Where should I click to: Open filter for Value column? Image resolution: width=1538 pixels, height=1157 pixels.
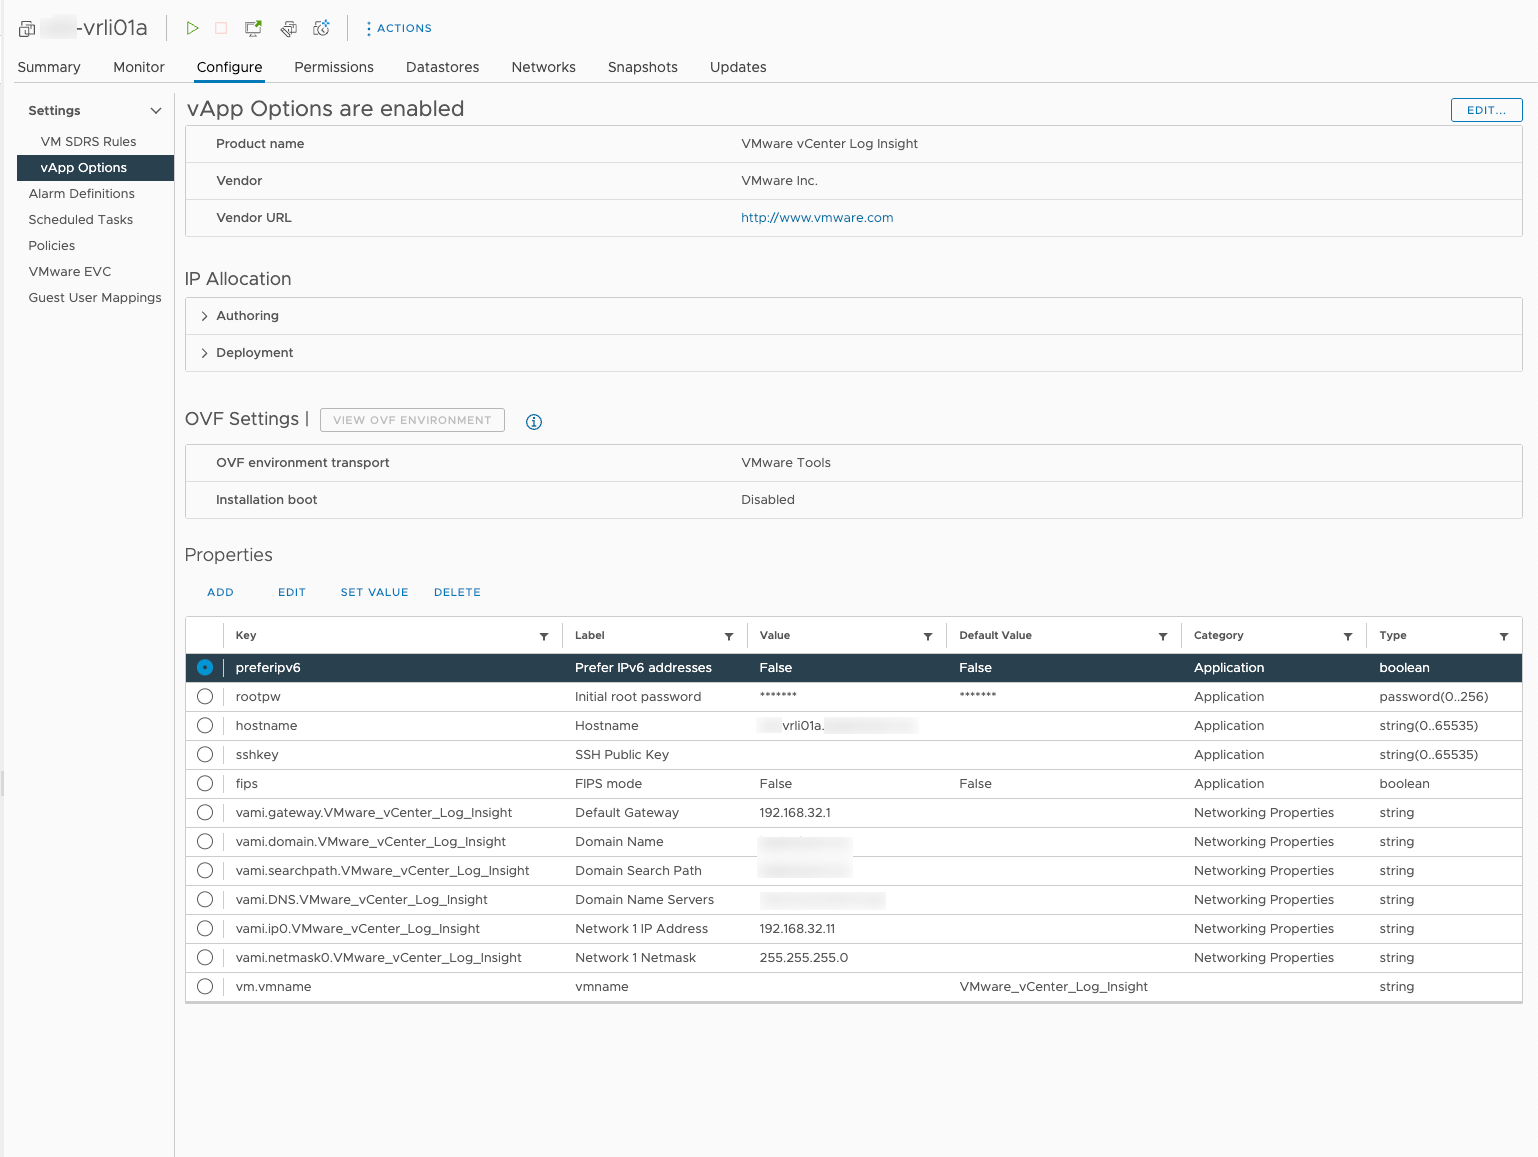pos(928,636)
